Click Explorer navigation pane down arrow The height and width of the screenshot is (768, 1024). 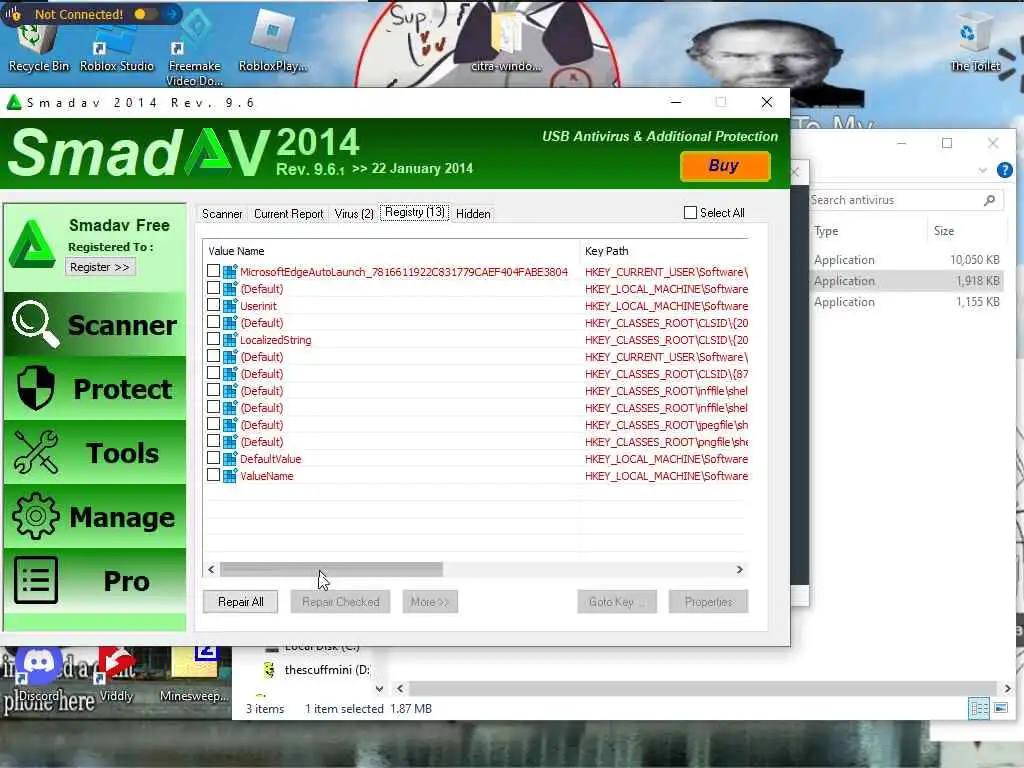[379, 688]
